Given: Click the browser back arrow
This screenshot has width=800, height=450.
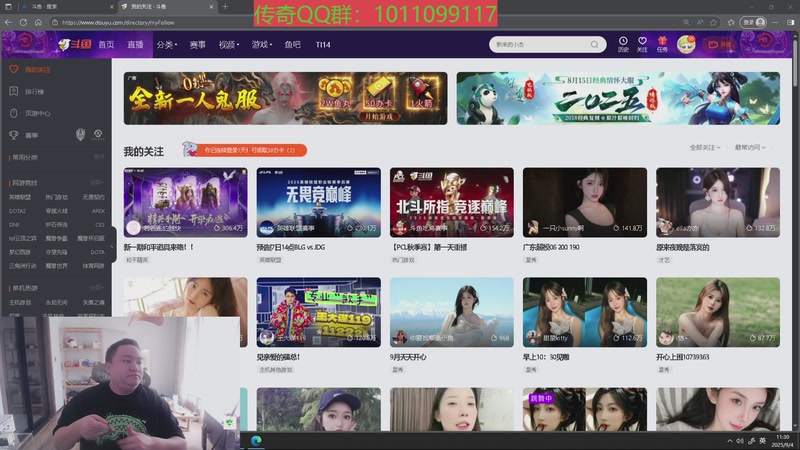Looking at the screenshot, I should tap(8, 22).
